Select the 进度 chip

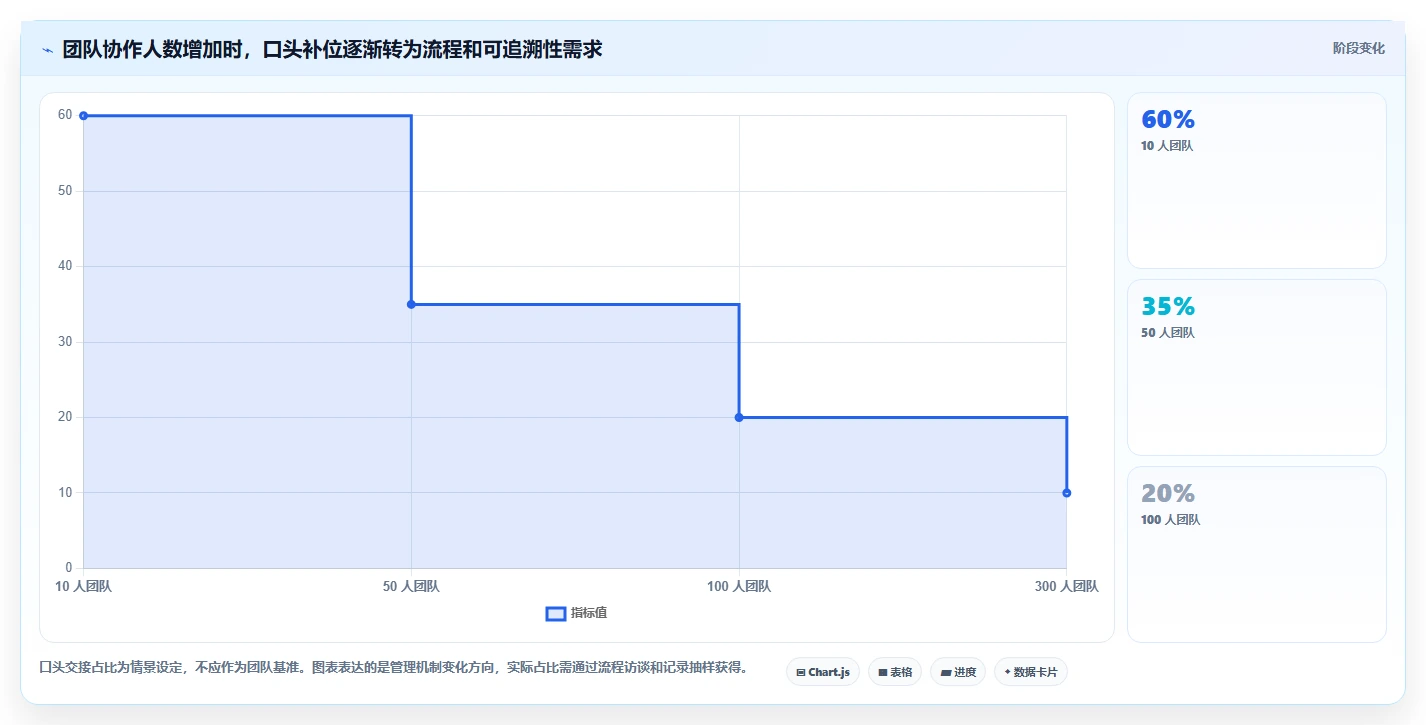point(958,672)
